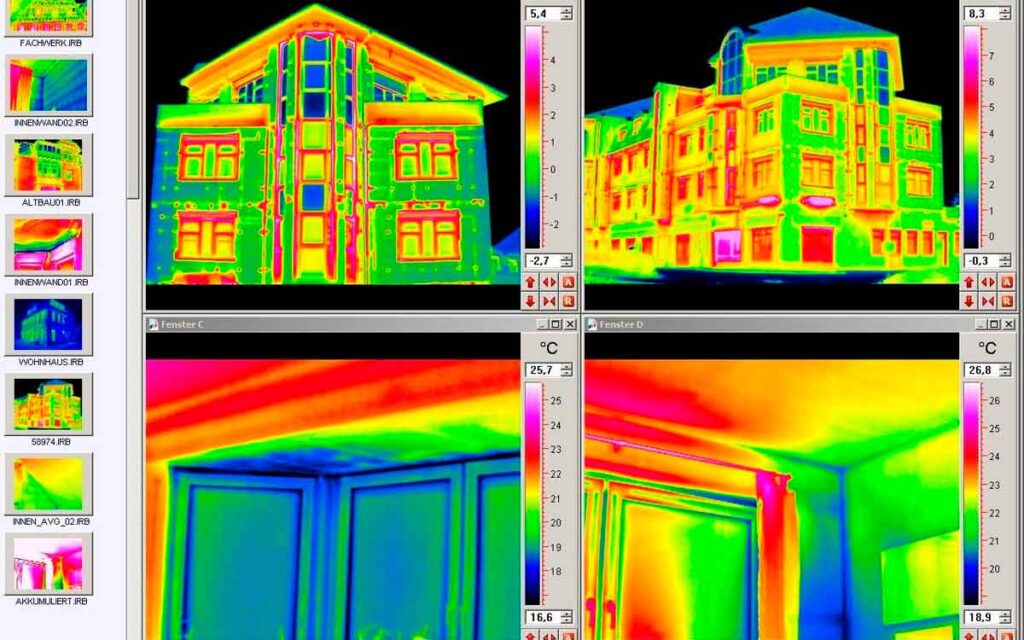Screen dimensions: 1024x640
Task: Click stepper arrows of 5,4 maximum temperature
Action: click(x=566, y=13)
